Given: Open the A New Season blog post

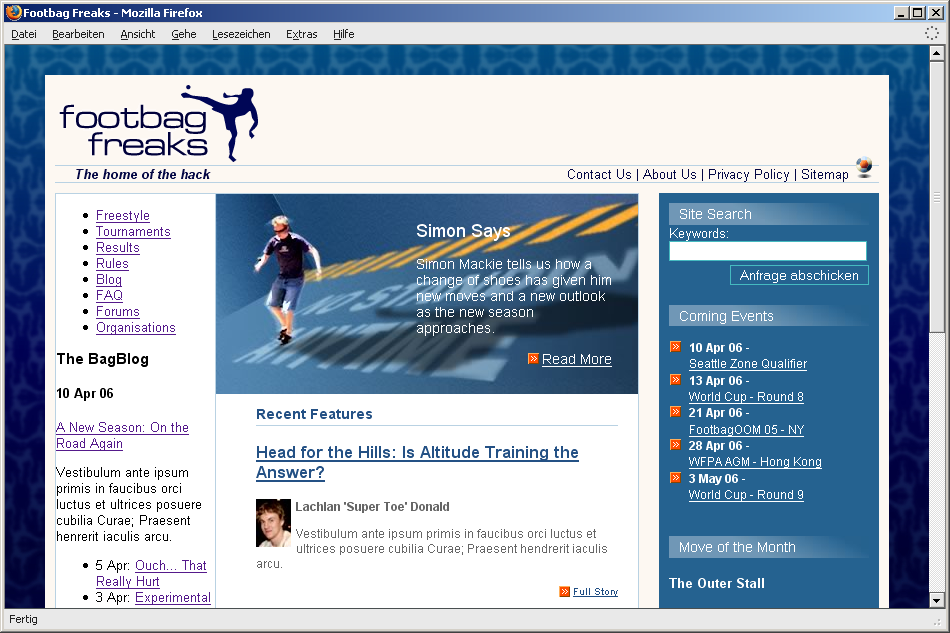Looking at the screenshot, I should pyautogui.click(x=122, y=436).
